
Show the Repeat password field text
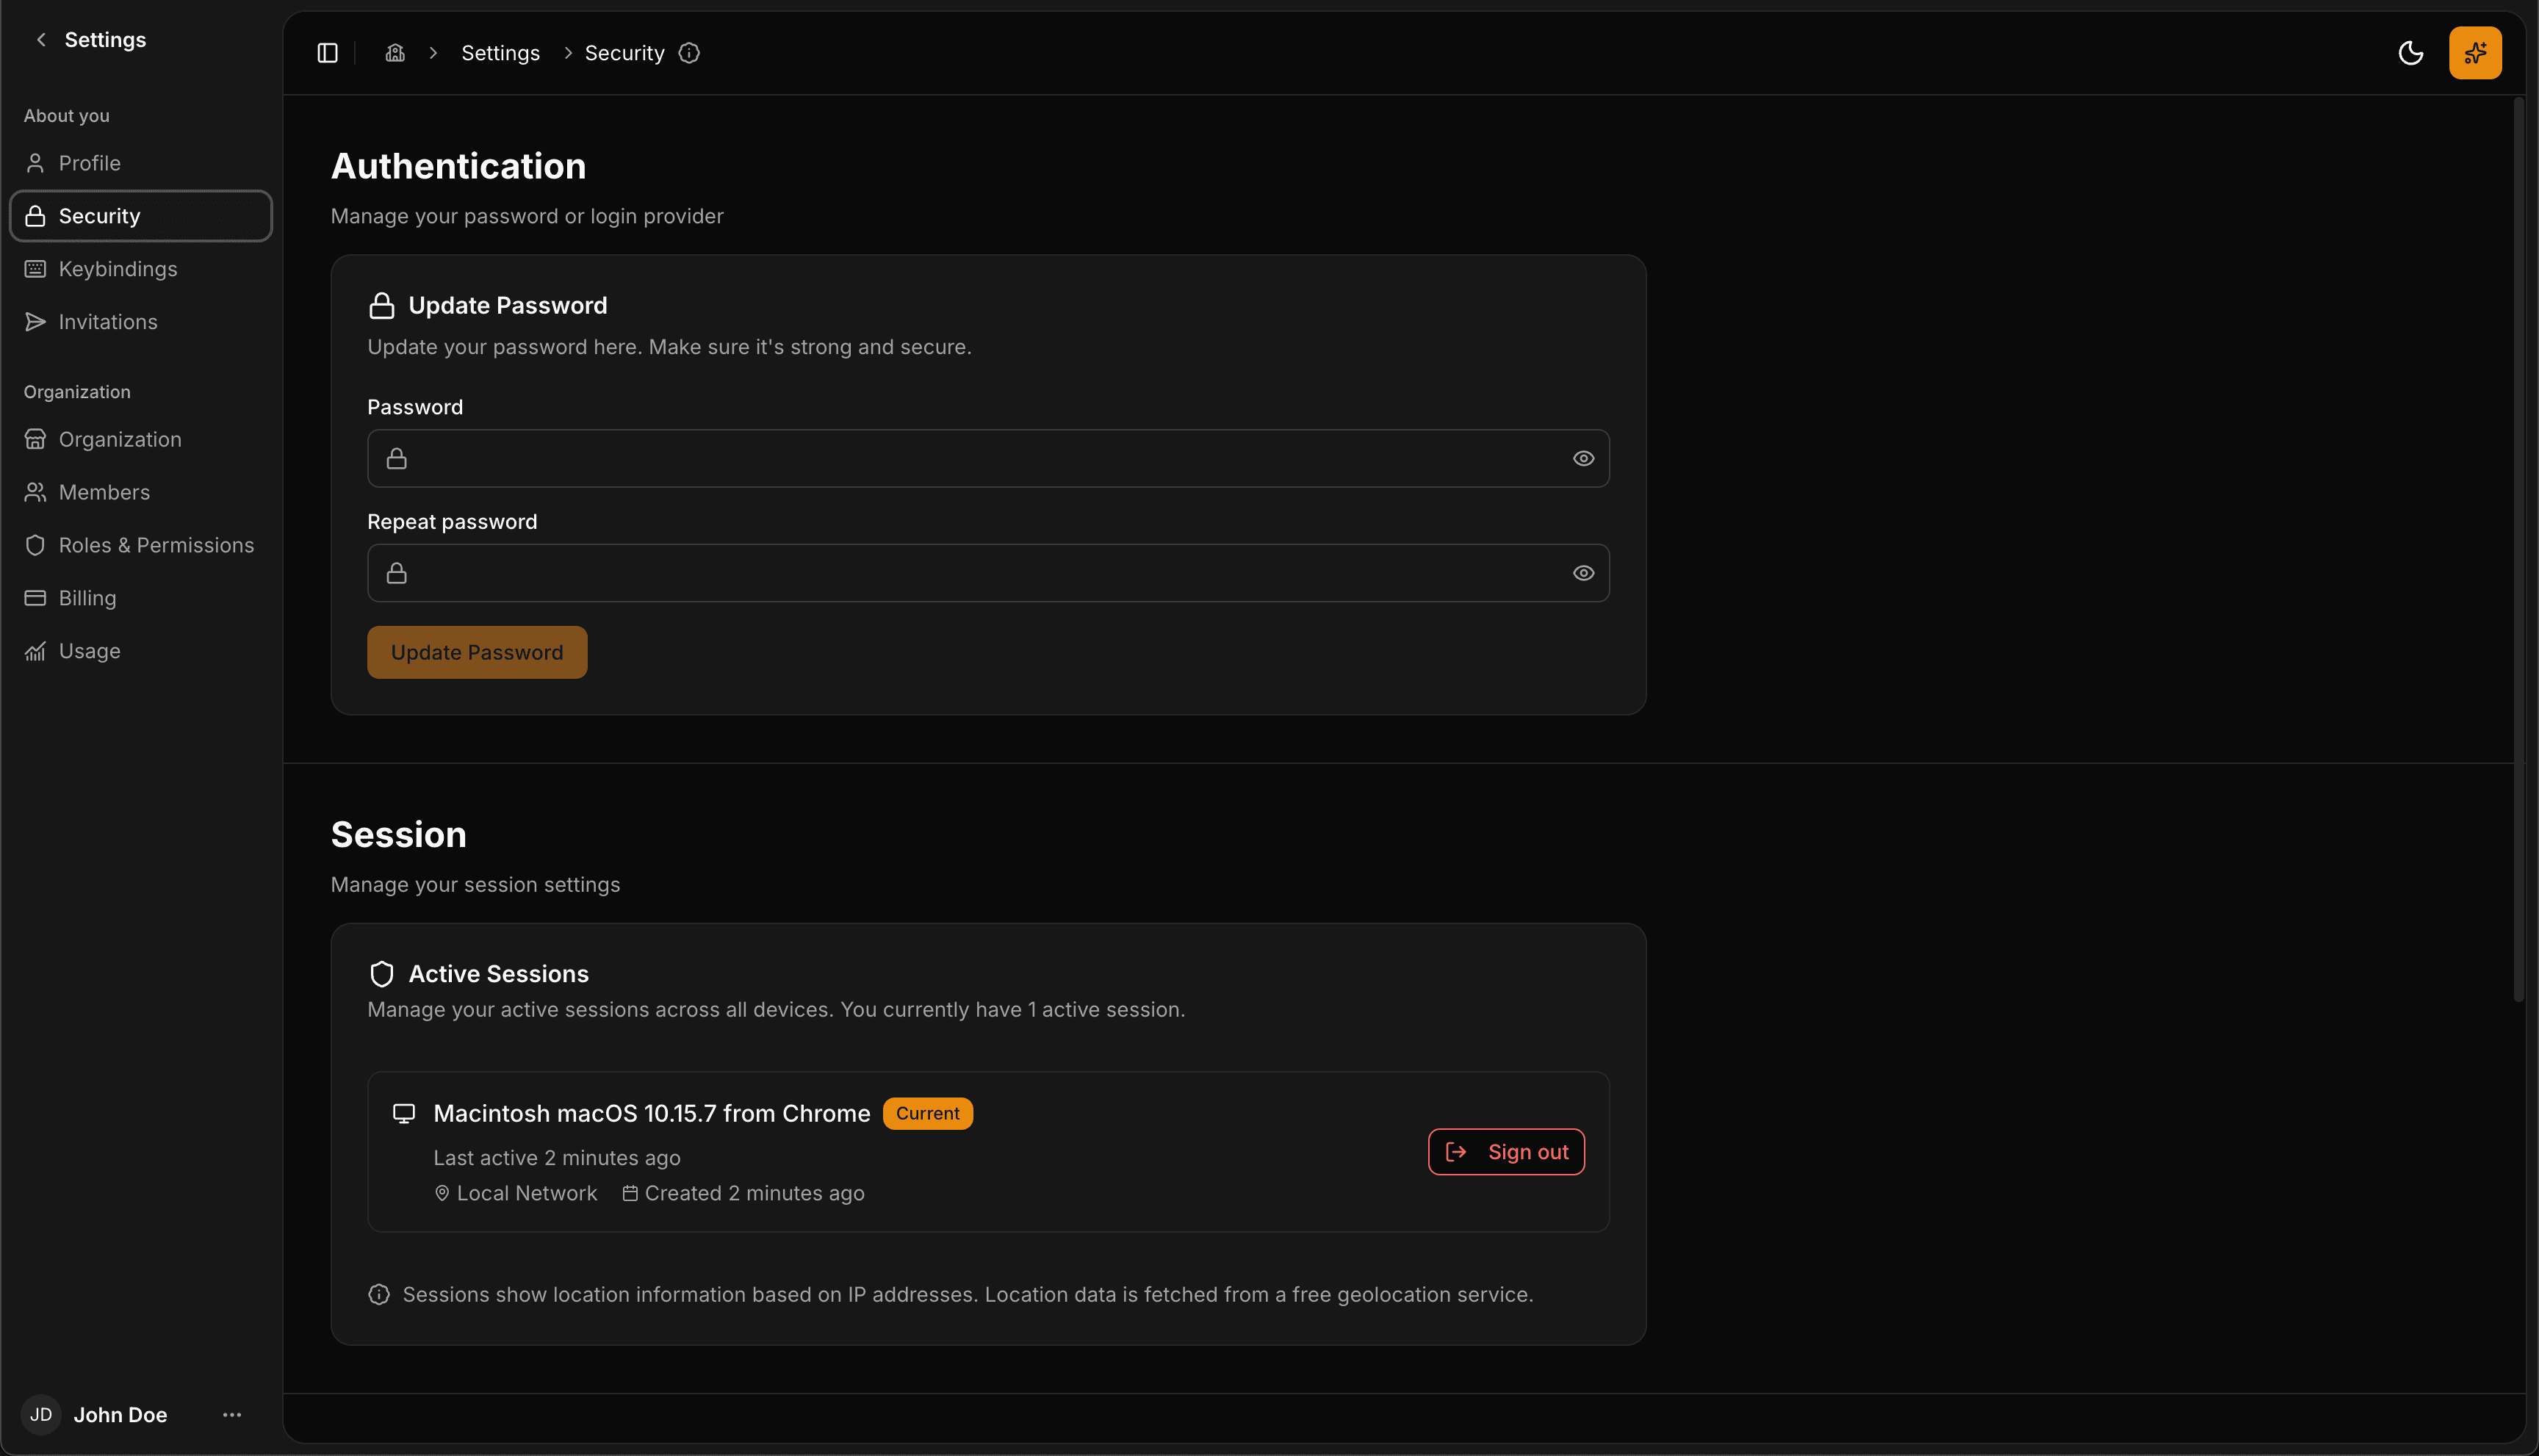coord(1583,572)
